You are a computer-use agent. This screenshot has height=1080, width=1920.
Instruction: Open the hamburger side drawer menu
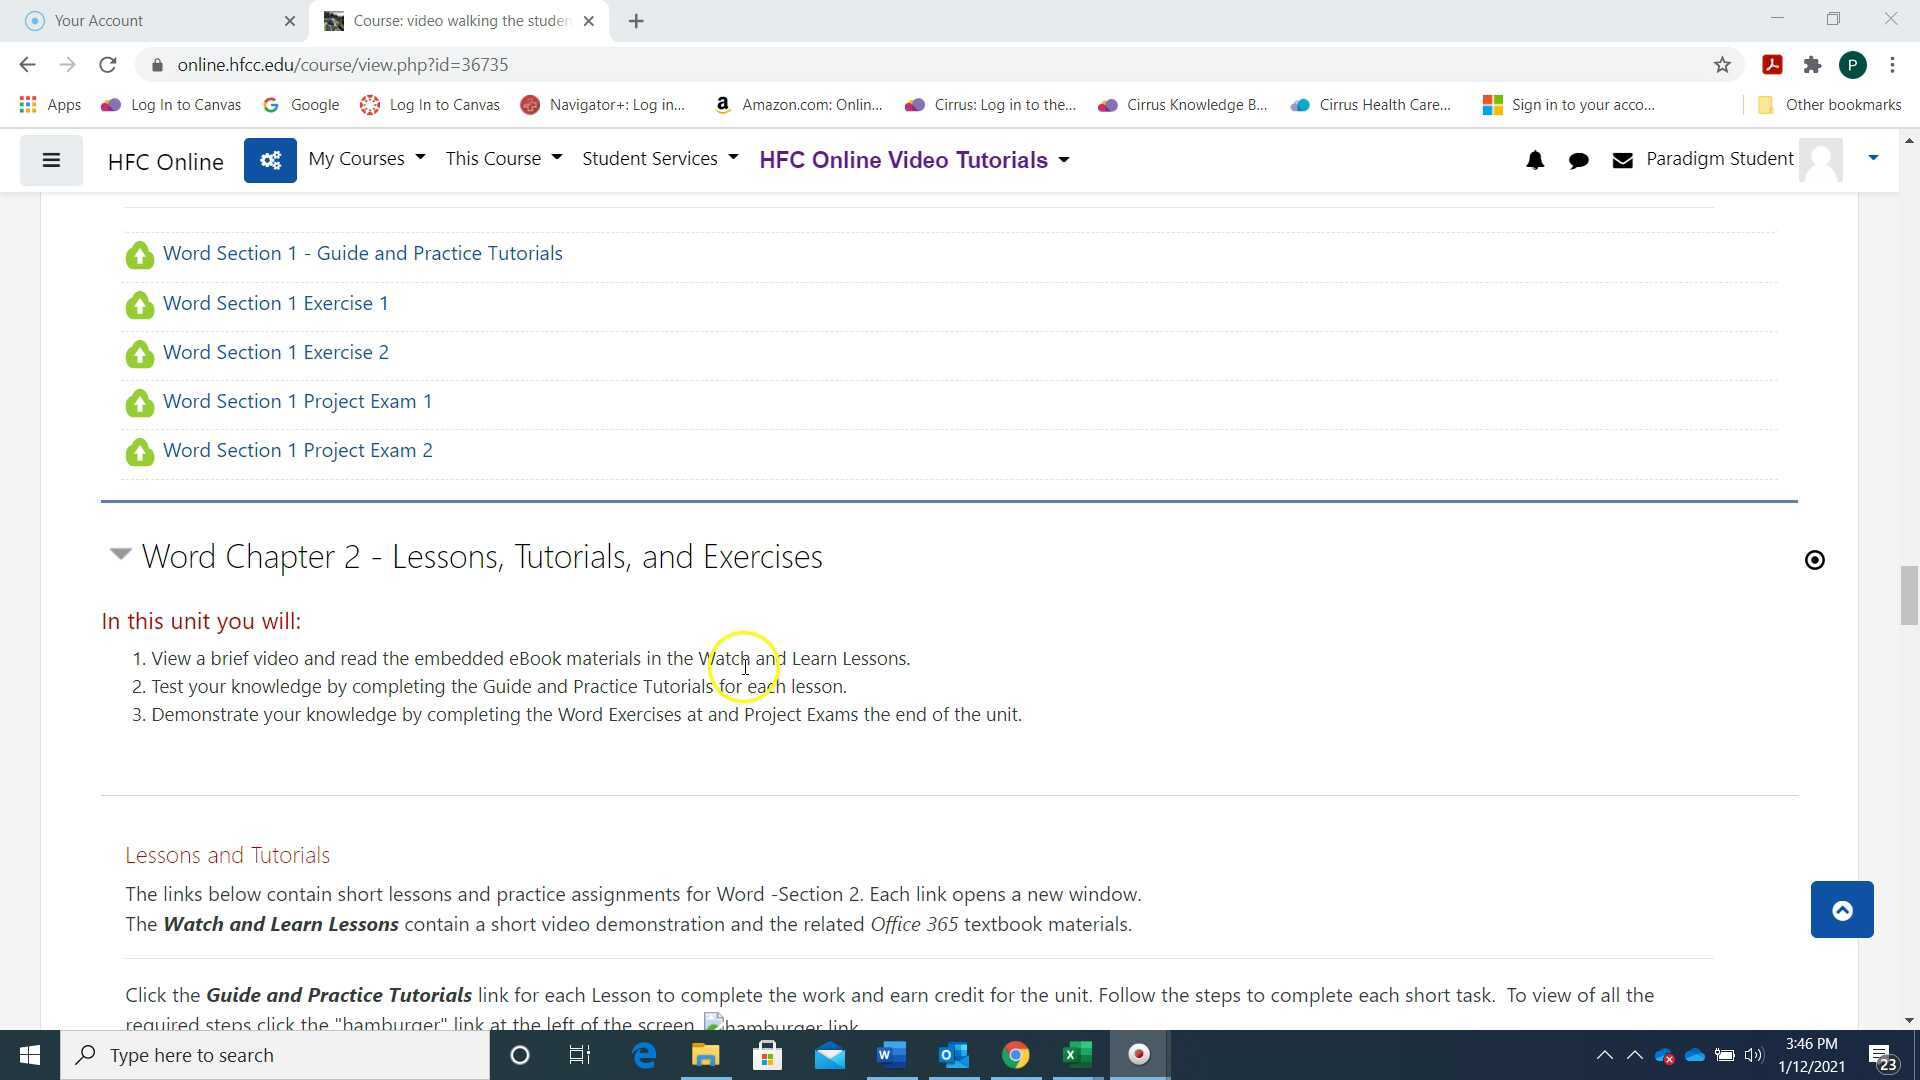(51, 160)
